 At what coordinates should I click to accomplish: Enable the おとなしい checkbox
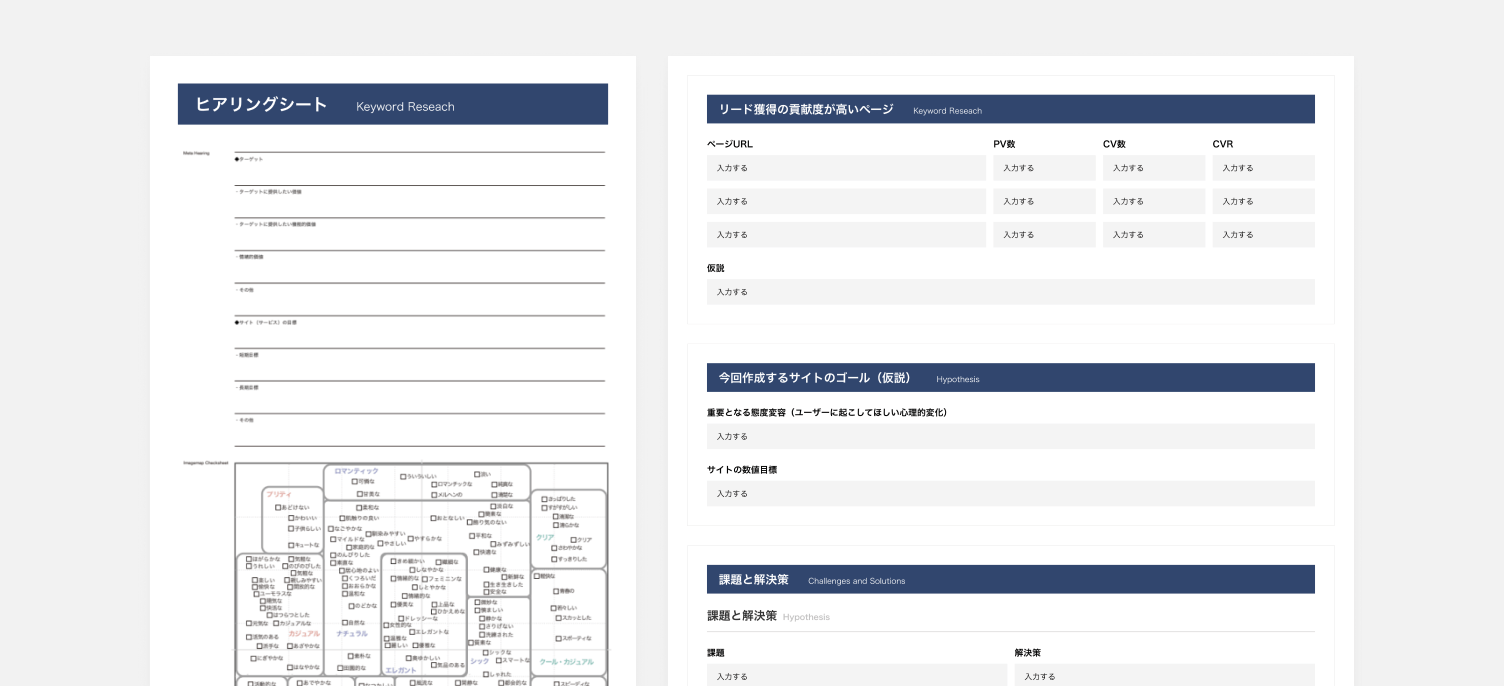pyautogui.click(x=433, y=518)
